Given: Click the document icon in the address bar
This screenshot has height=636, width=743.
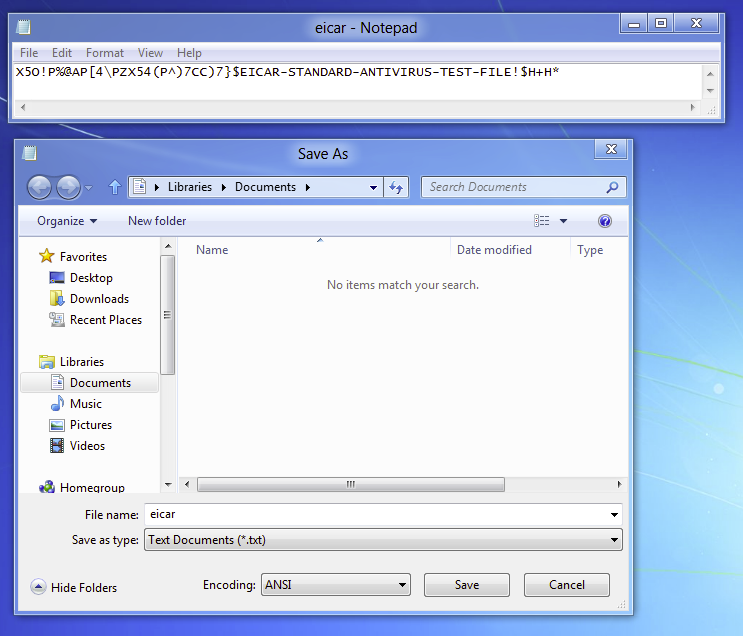Looking at the screenshot, I should tap(139, 187).
